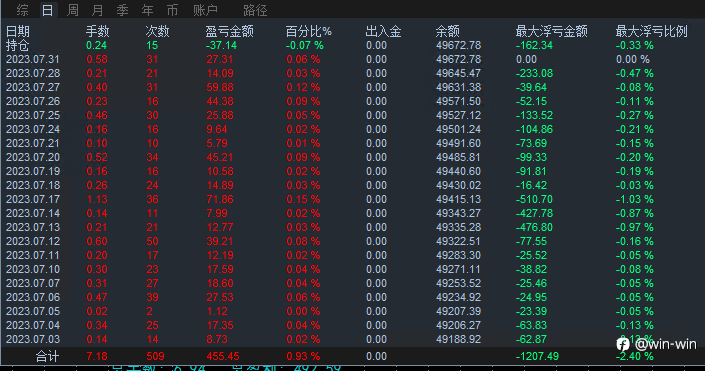
Task: Click the -476.80 floating loss value
Action: (534, 227)
